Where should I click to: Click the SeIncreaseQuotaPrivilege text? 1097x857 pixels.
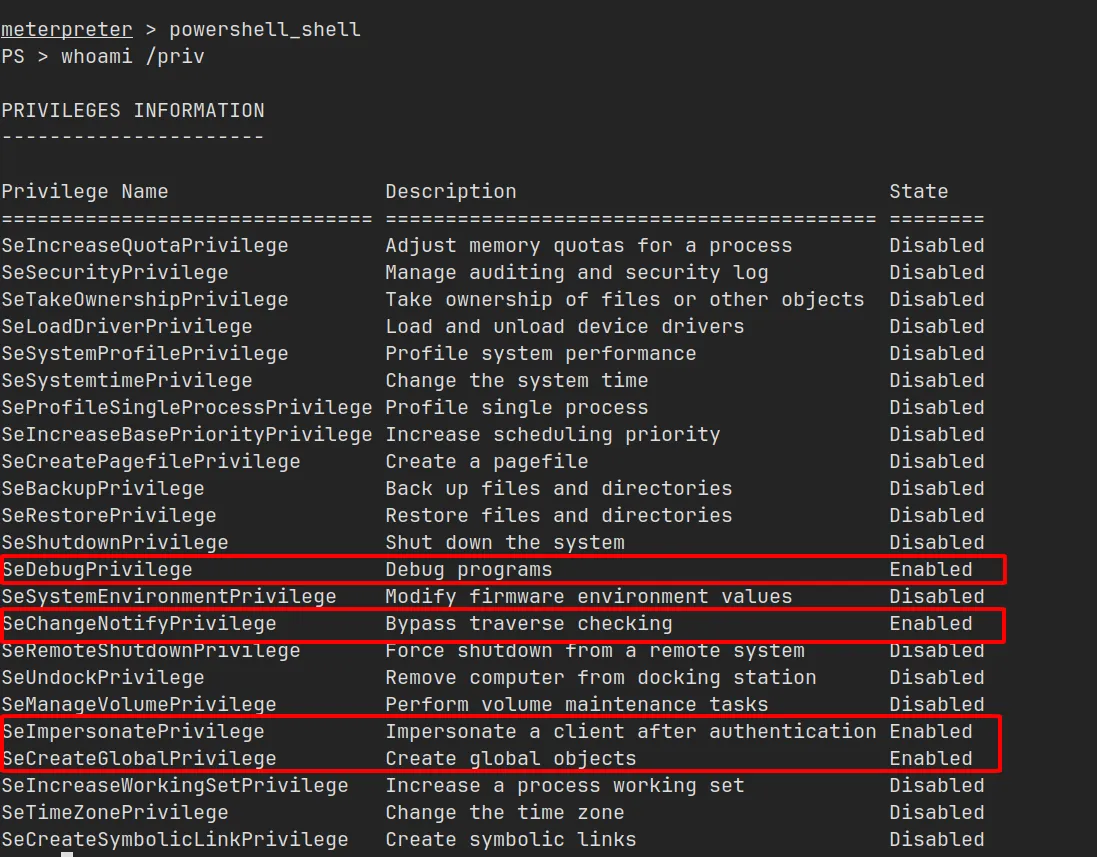coord(144,246)
